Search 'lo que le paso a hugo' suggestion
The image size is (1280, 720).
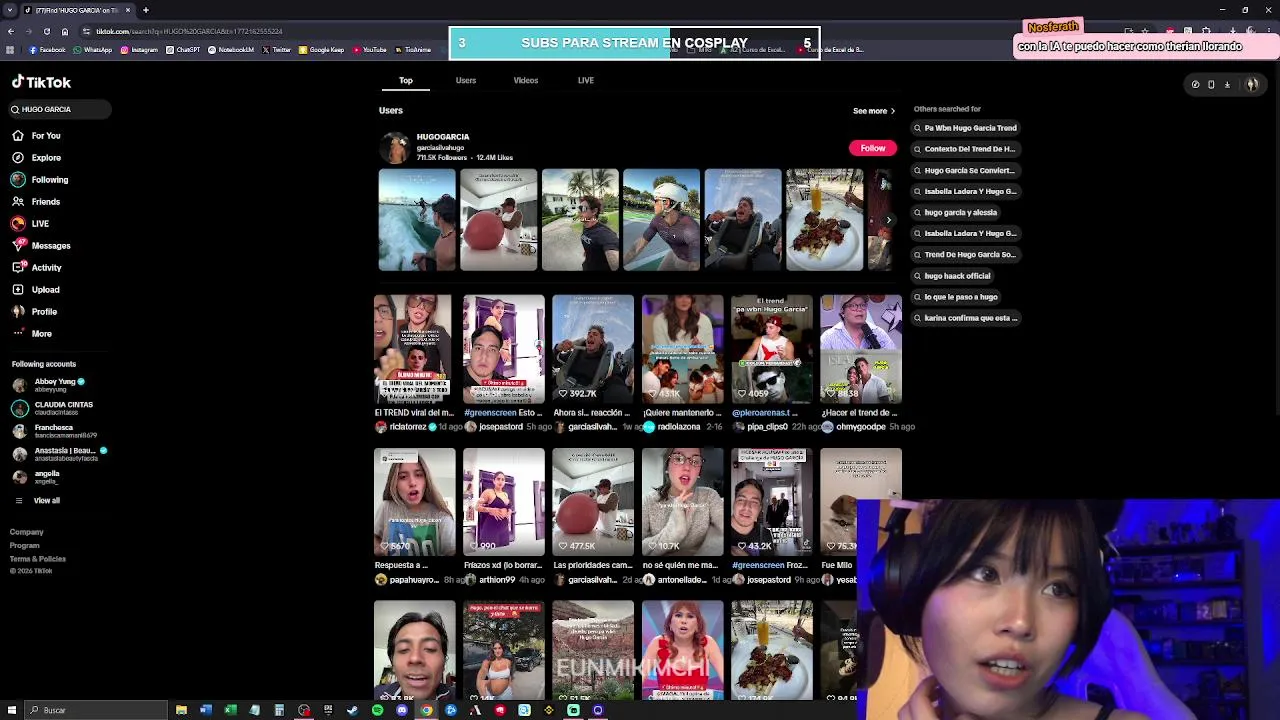click(x=955, y=297)
